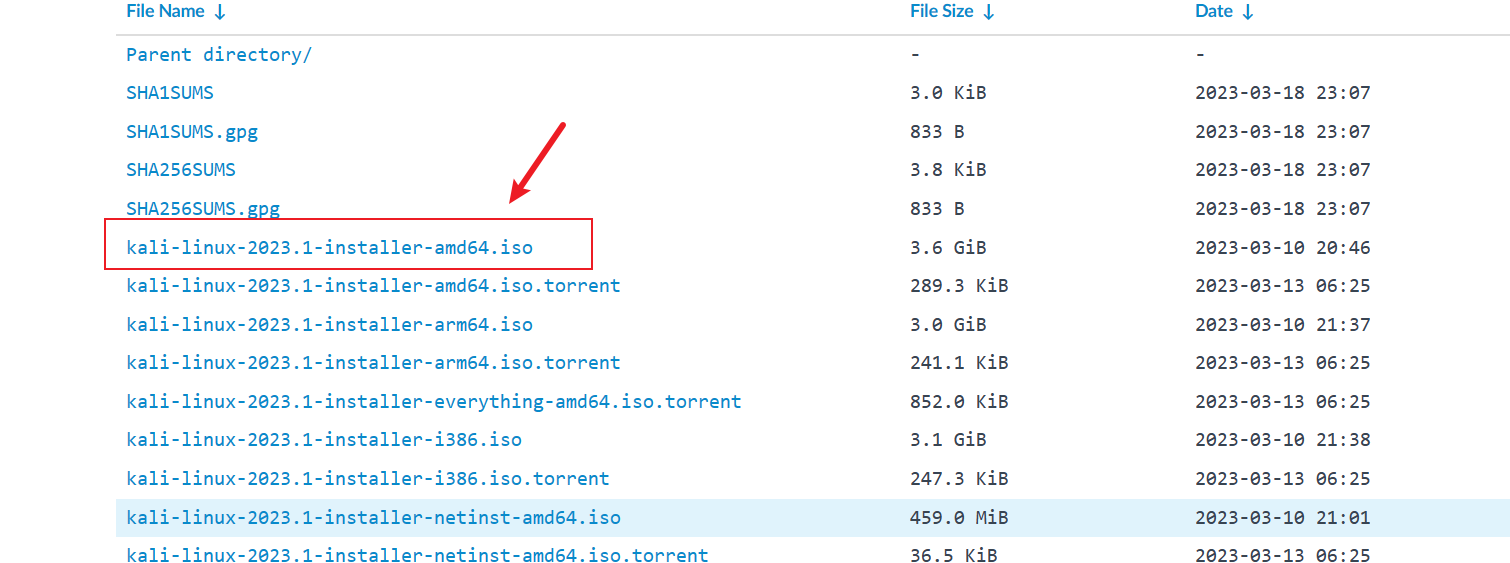Sort by File Name arrow icon
Image resolution: width=1510 pixels, height=563 pixels.
point(220,12)
